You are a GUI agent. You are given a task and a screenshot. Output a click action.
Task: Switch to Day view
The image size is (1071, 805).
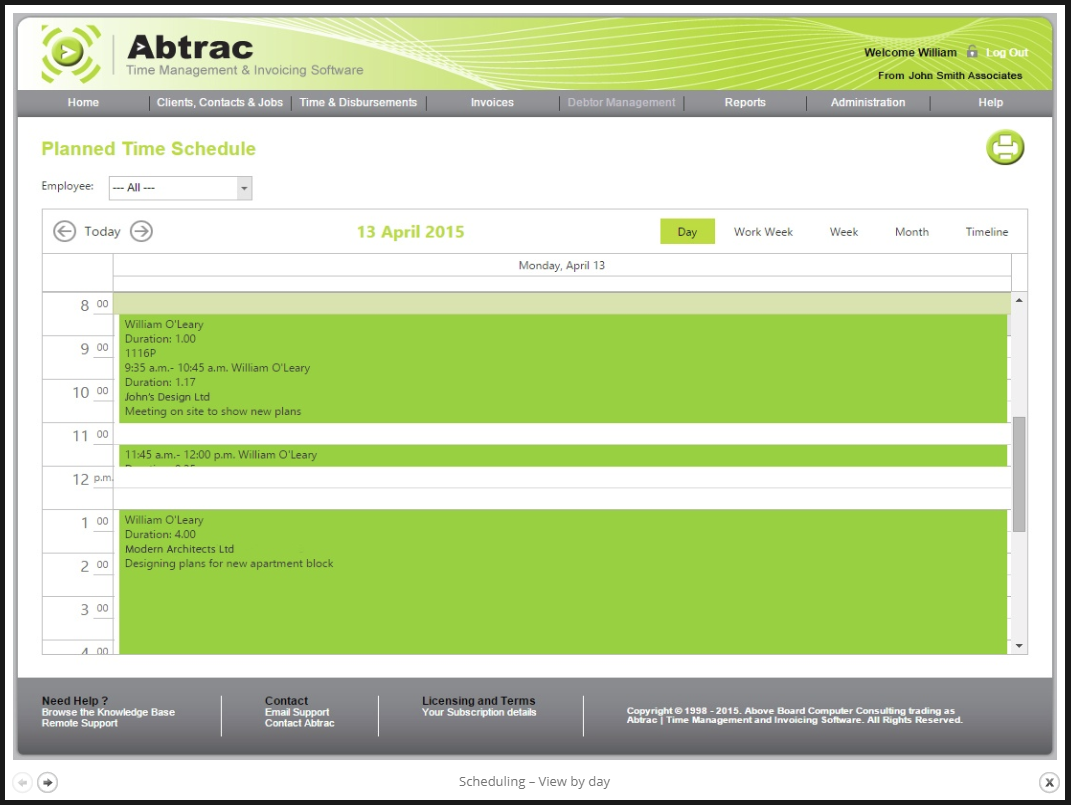click(x=687, y=231)
